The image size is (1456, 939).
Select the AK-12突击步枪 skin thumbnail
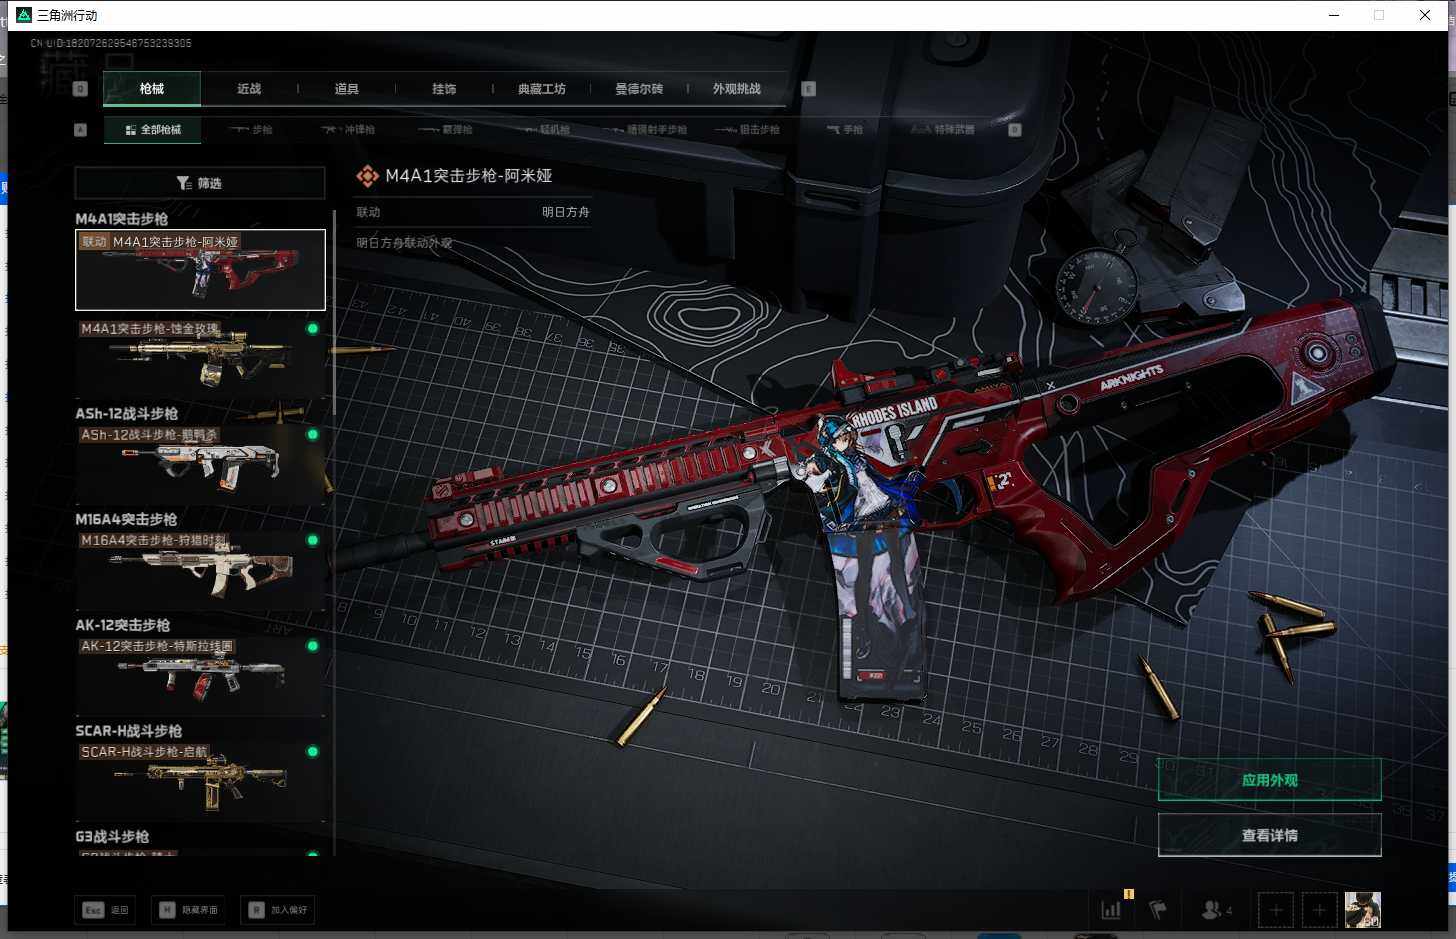200,676
